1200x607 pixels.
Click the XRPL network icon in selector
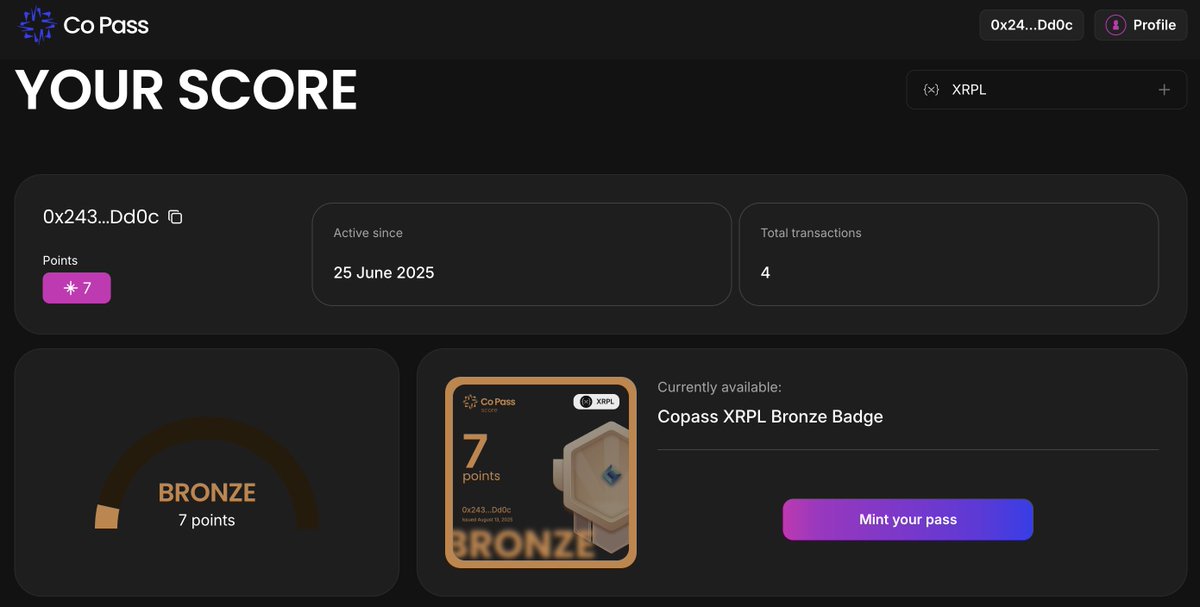coord(931,90)
